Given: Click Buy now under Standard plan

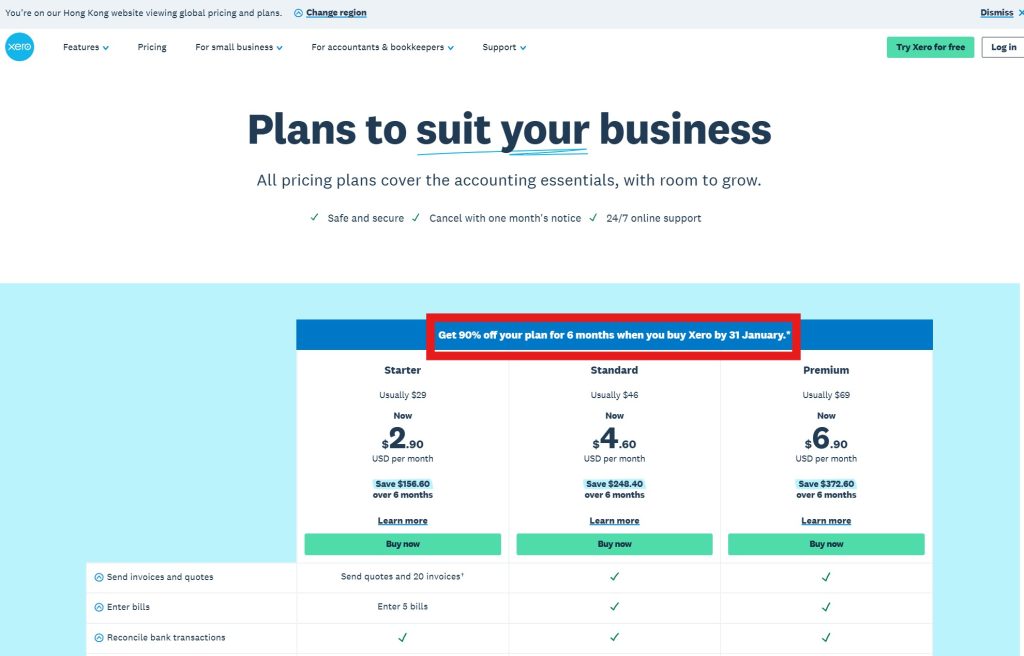Looking at the screenshot, I should [x=614, y=544].
